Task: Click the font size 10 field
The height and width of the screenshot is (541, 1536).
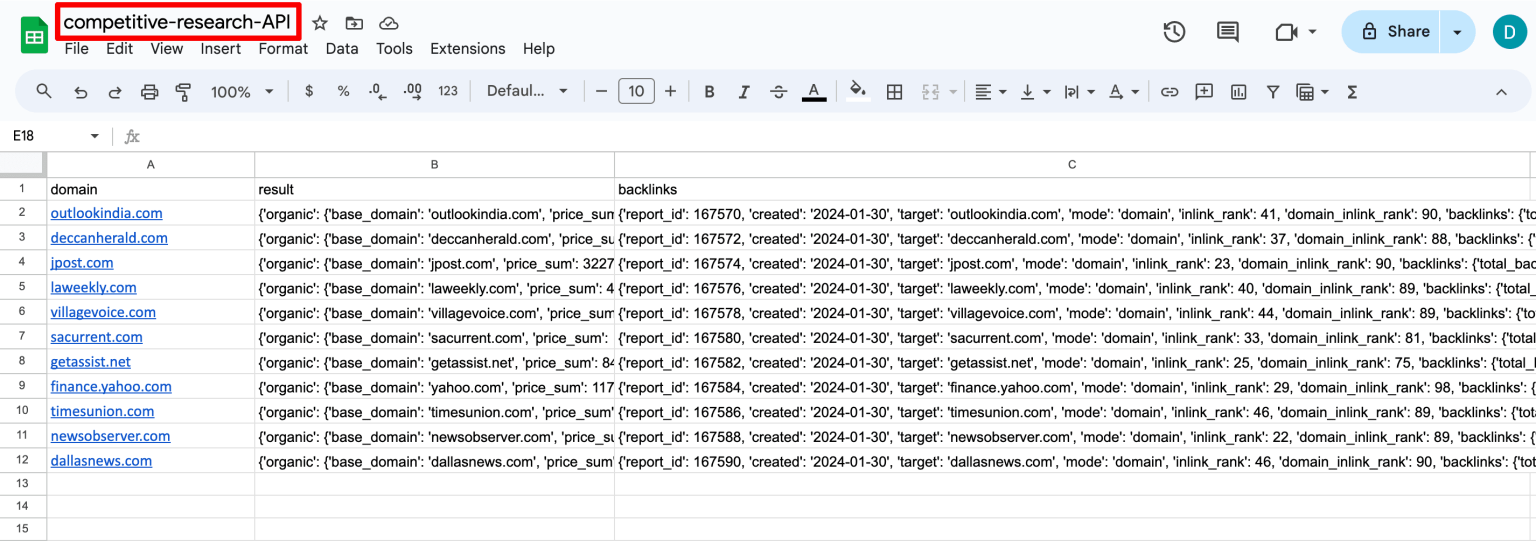Action: click(x=637, y=92)
